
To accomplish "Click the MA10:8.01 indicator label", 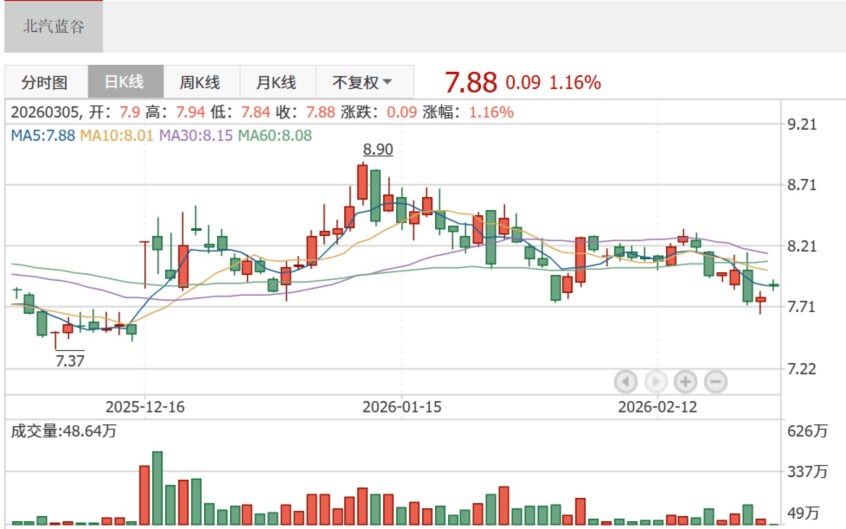I will pos(117,135).
